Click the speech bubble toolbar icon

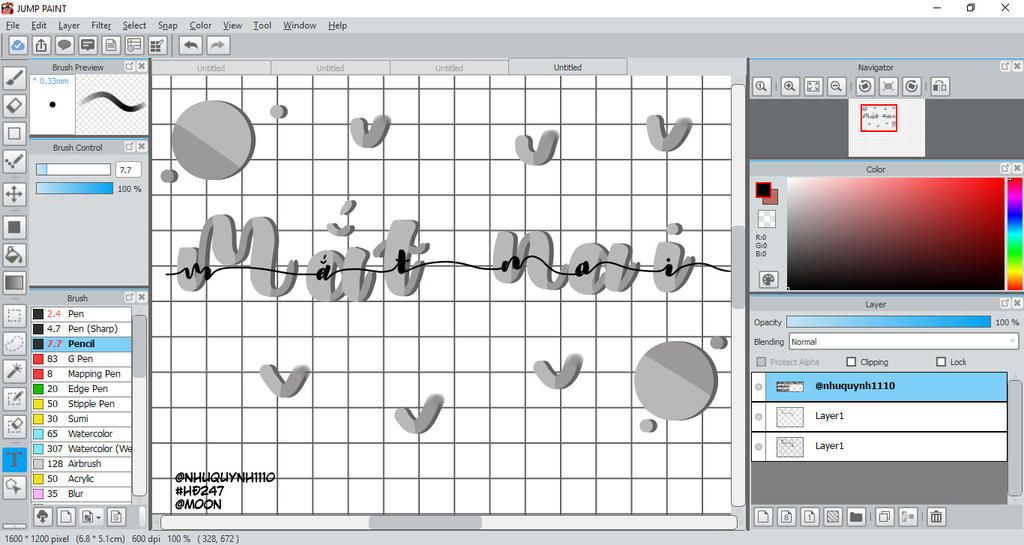pyautogui.click(x=64, y=45)
